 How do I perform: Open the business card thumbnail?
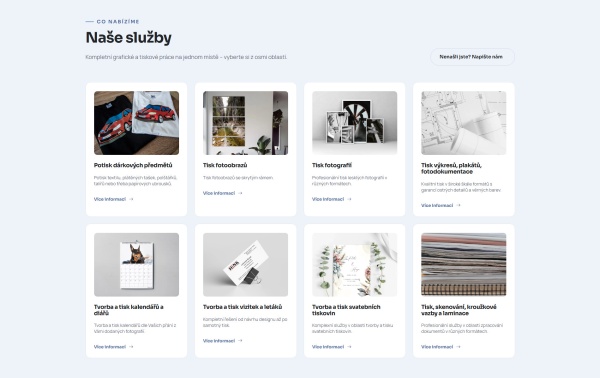pyautogui.click(x=245, y=264)
